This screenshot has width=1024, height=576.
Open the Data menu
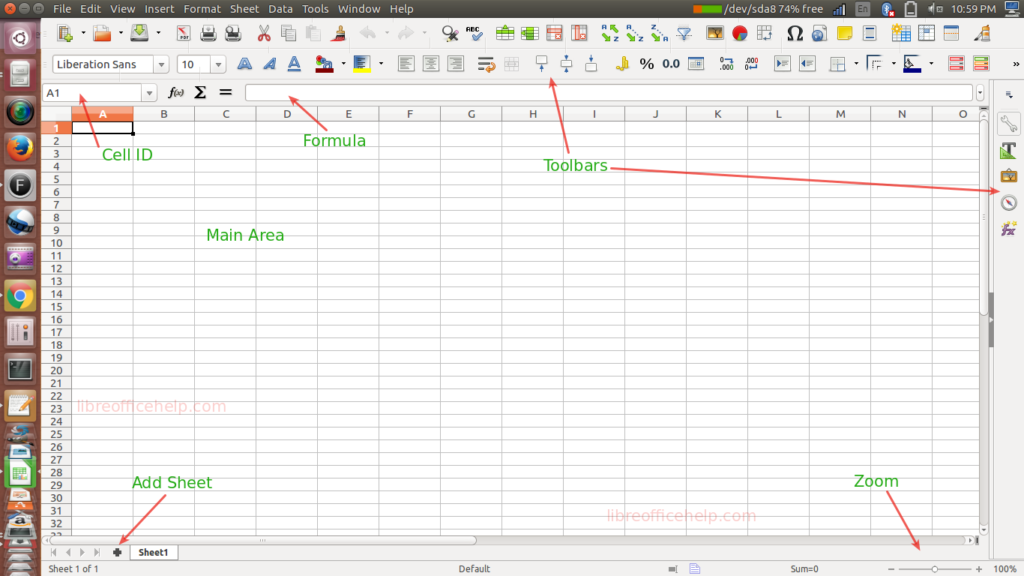coord(280,9)
